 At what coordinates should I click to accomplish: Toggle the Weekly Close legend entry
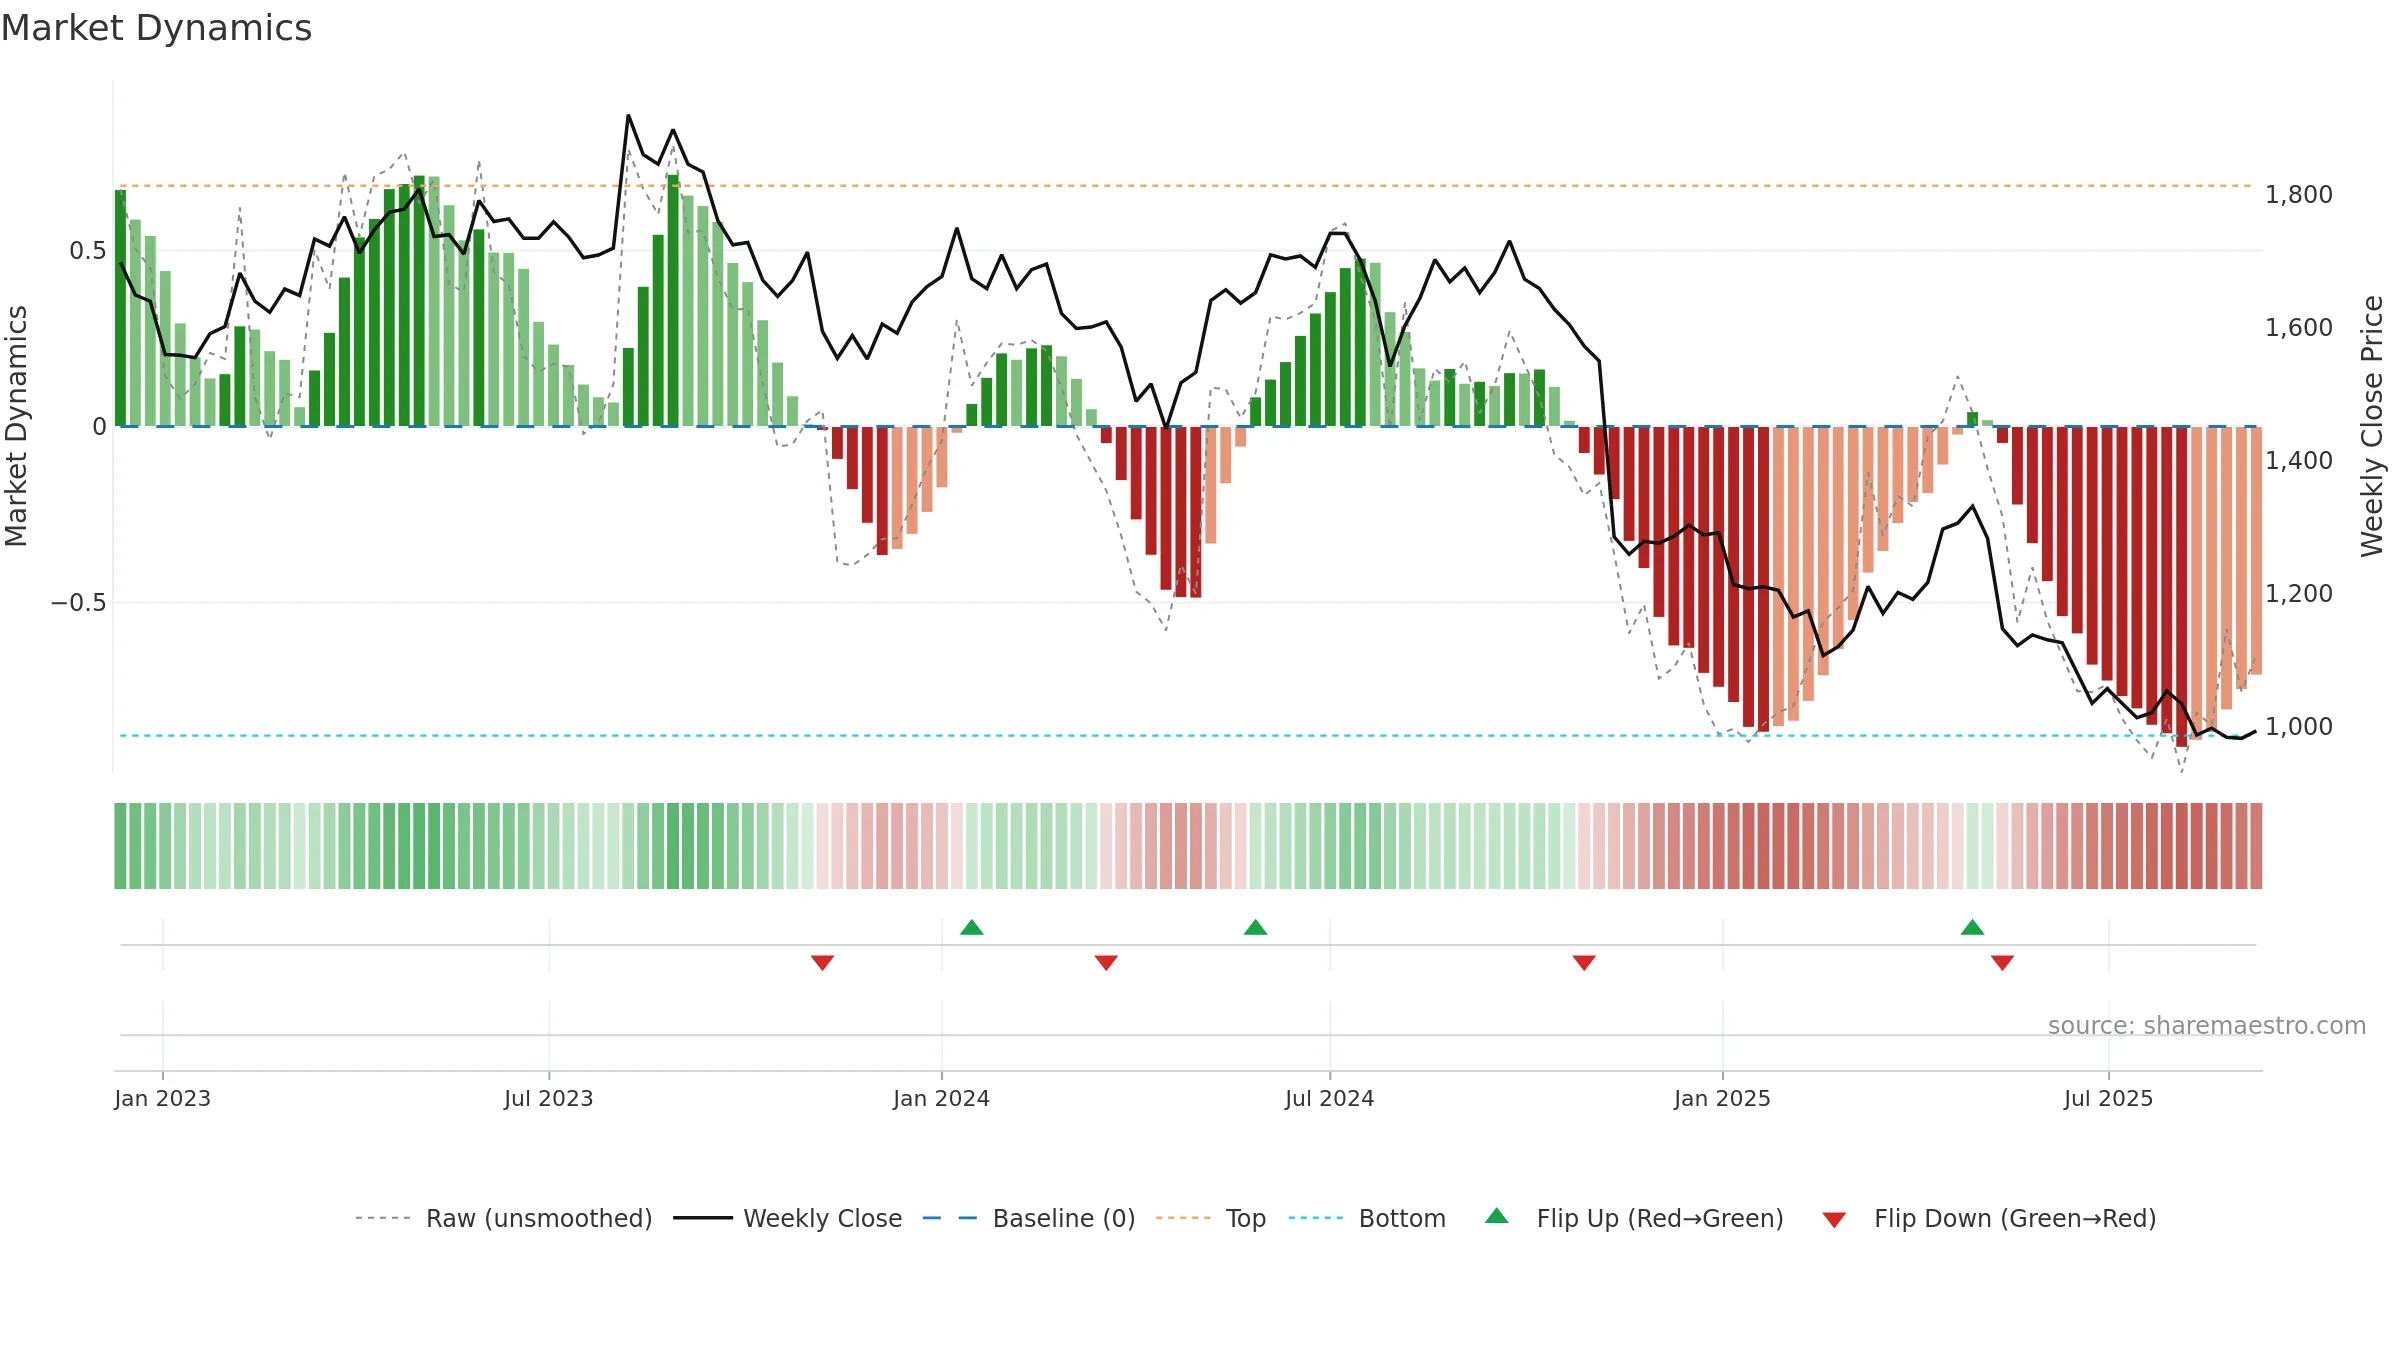tap(788, 1218)
